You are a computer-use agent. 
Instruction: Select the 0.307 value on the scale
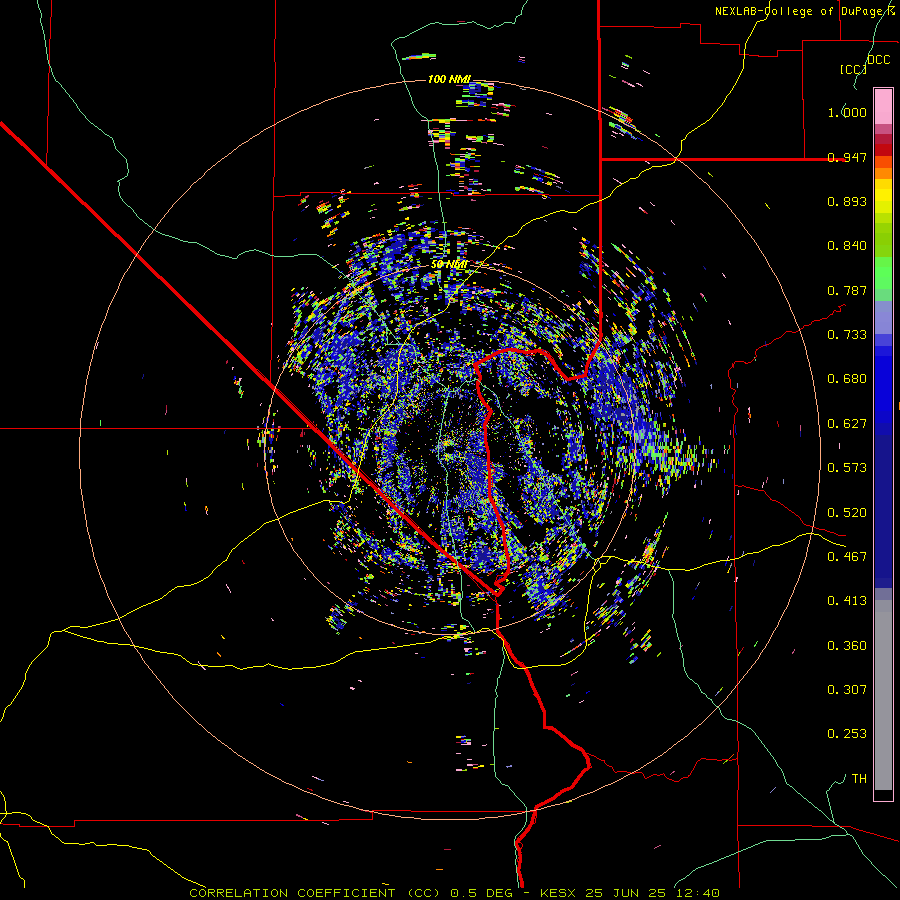coord(847,690)
